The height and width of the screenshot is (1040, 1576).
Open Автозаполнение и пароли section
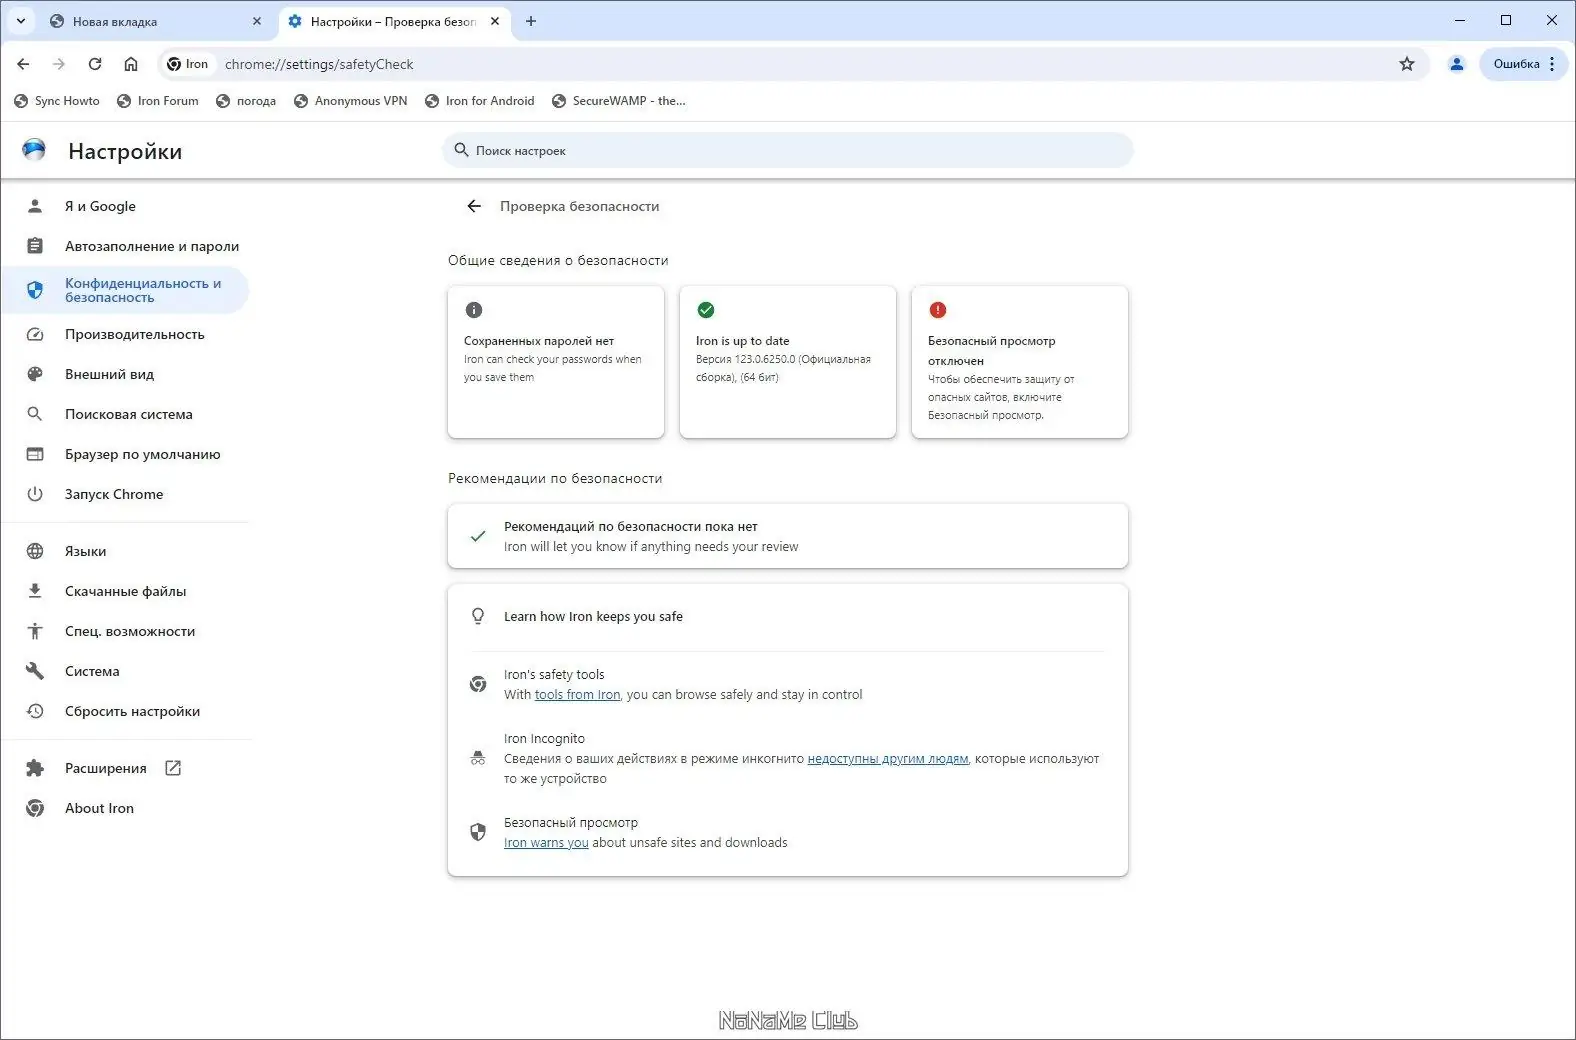point(125,246)
